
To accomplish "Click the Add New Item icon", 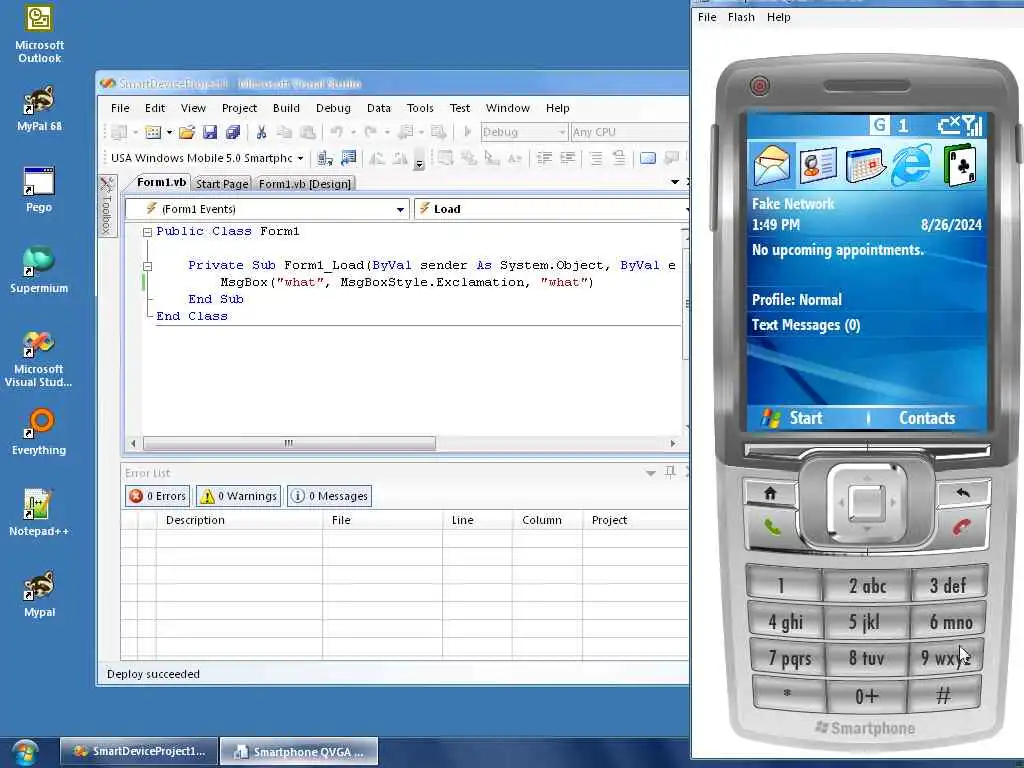I will (153, 133).
